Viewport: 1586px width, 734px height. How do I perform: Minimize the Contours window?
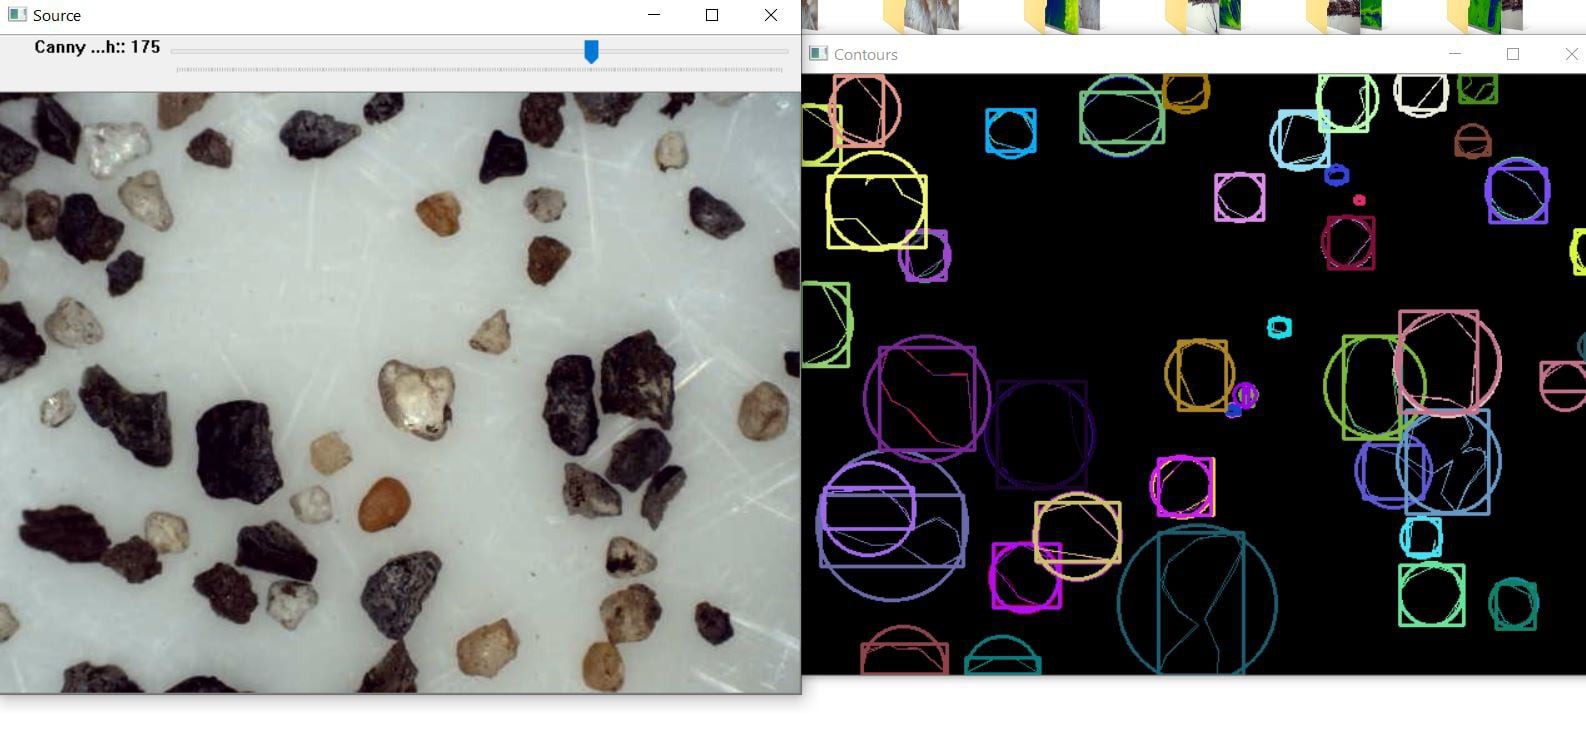1455,54
